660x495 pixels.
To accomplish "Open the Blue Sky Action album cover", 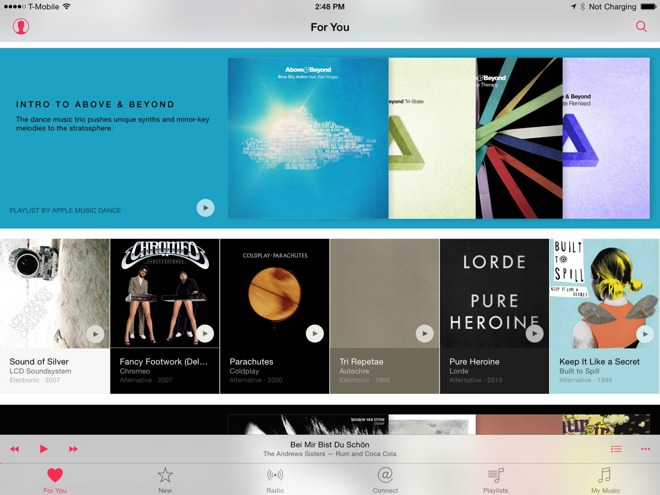I will click(x=308, y=138).
